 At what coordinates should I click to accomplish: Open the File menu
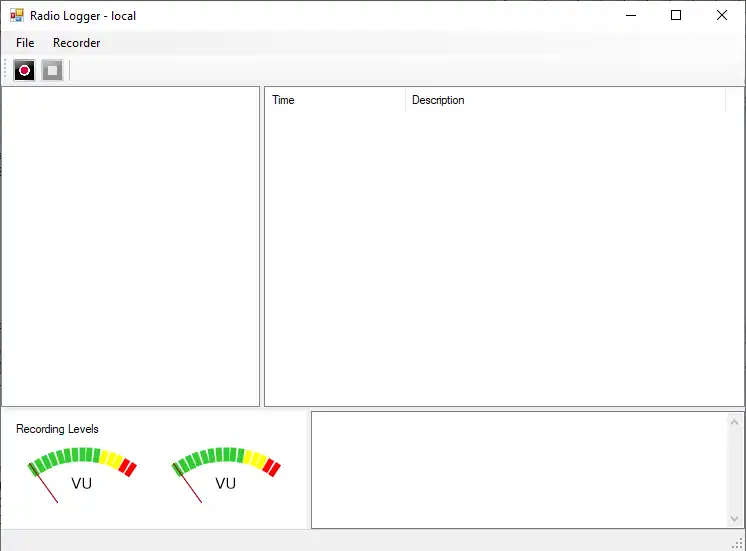click(x=25, y=43)
